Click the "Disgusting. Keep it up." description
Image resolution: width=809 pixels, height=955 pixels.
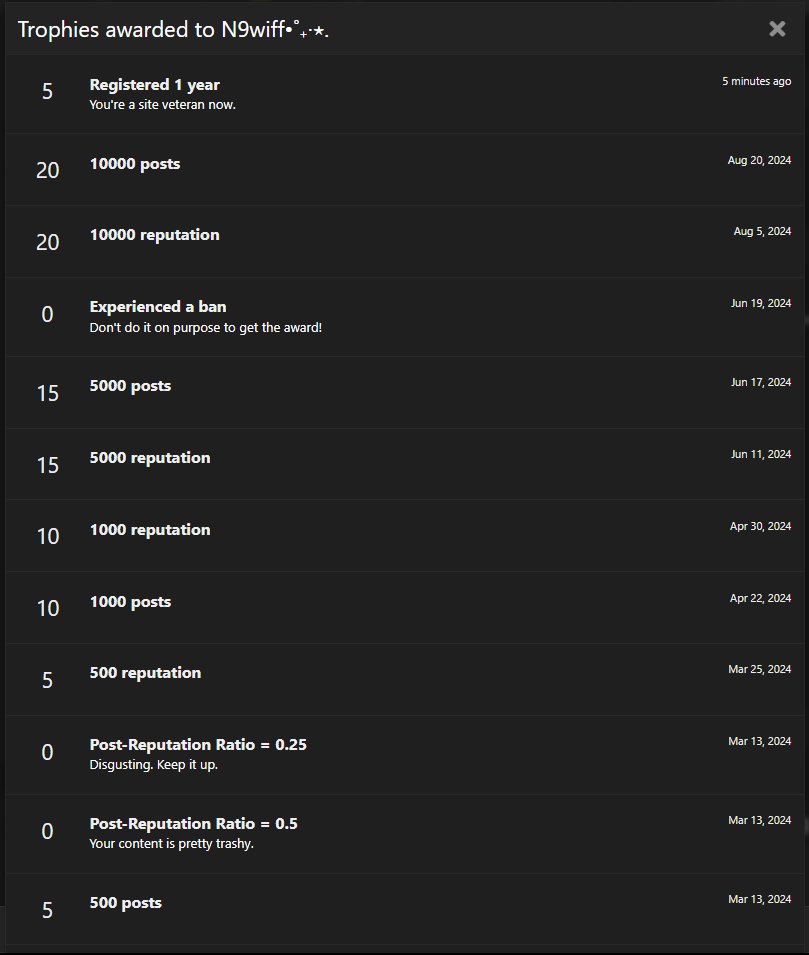[x=153, y=765]
